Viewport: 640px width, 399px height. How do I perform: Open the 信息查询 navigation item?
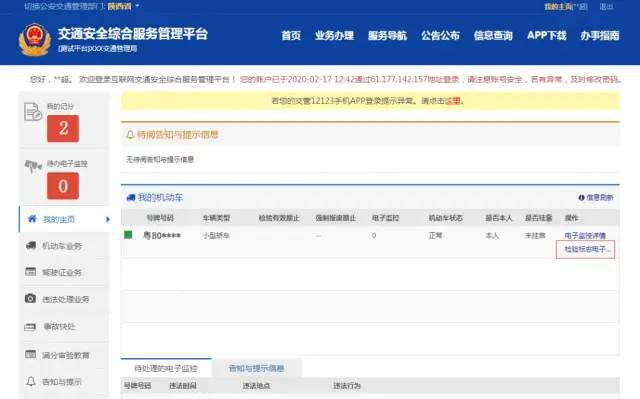493,35
